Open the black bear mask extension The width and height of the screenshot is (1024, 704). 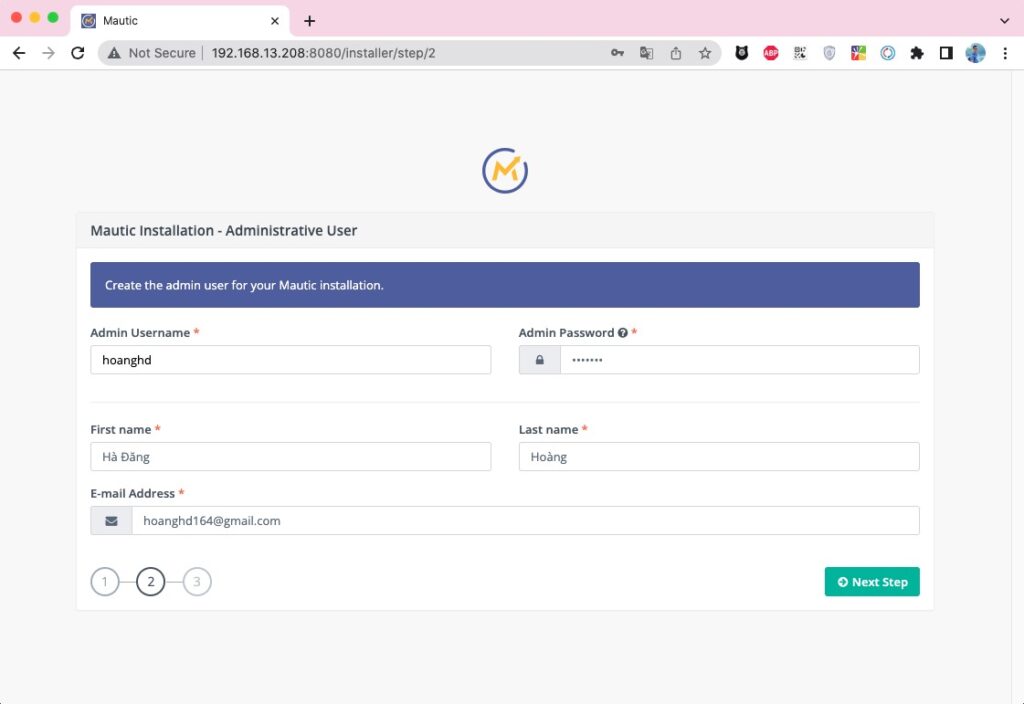pos(741,53)
